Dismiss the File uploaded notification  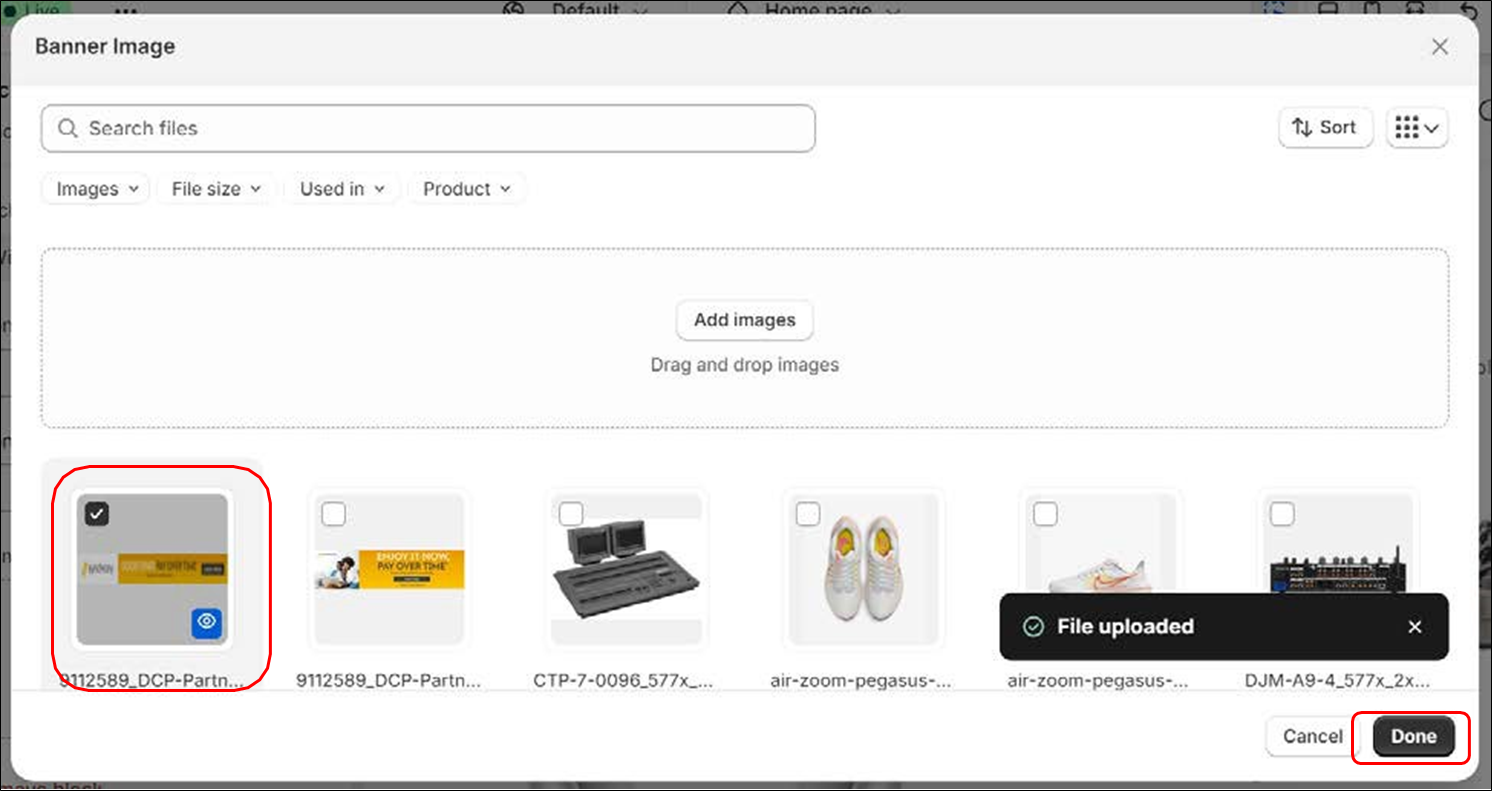(x=1415, y=627)
